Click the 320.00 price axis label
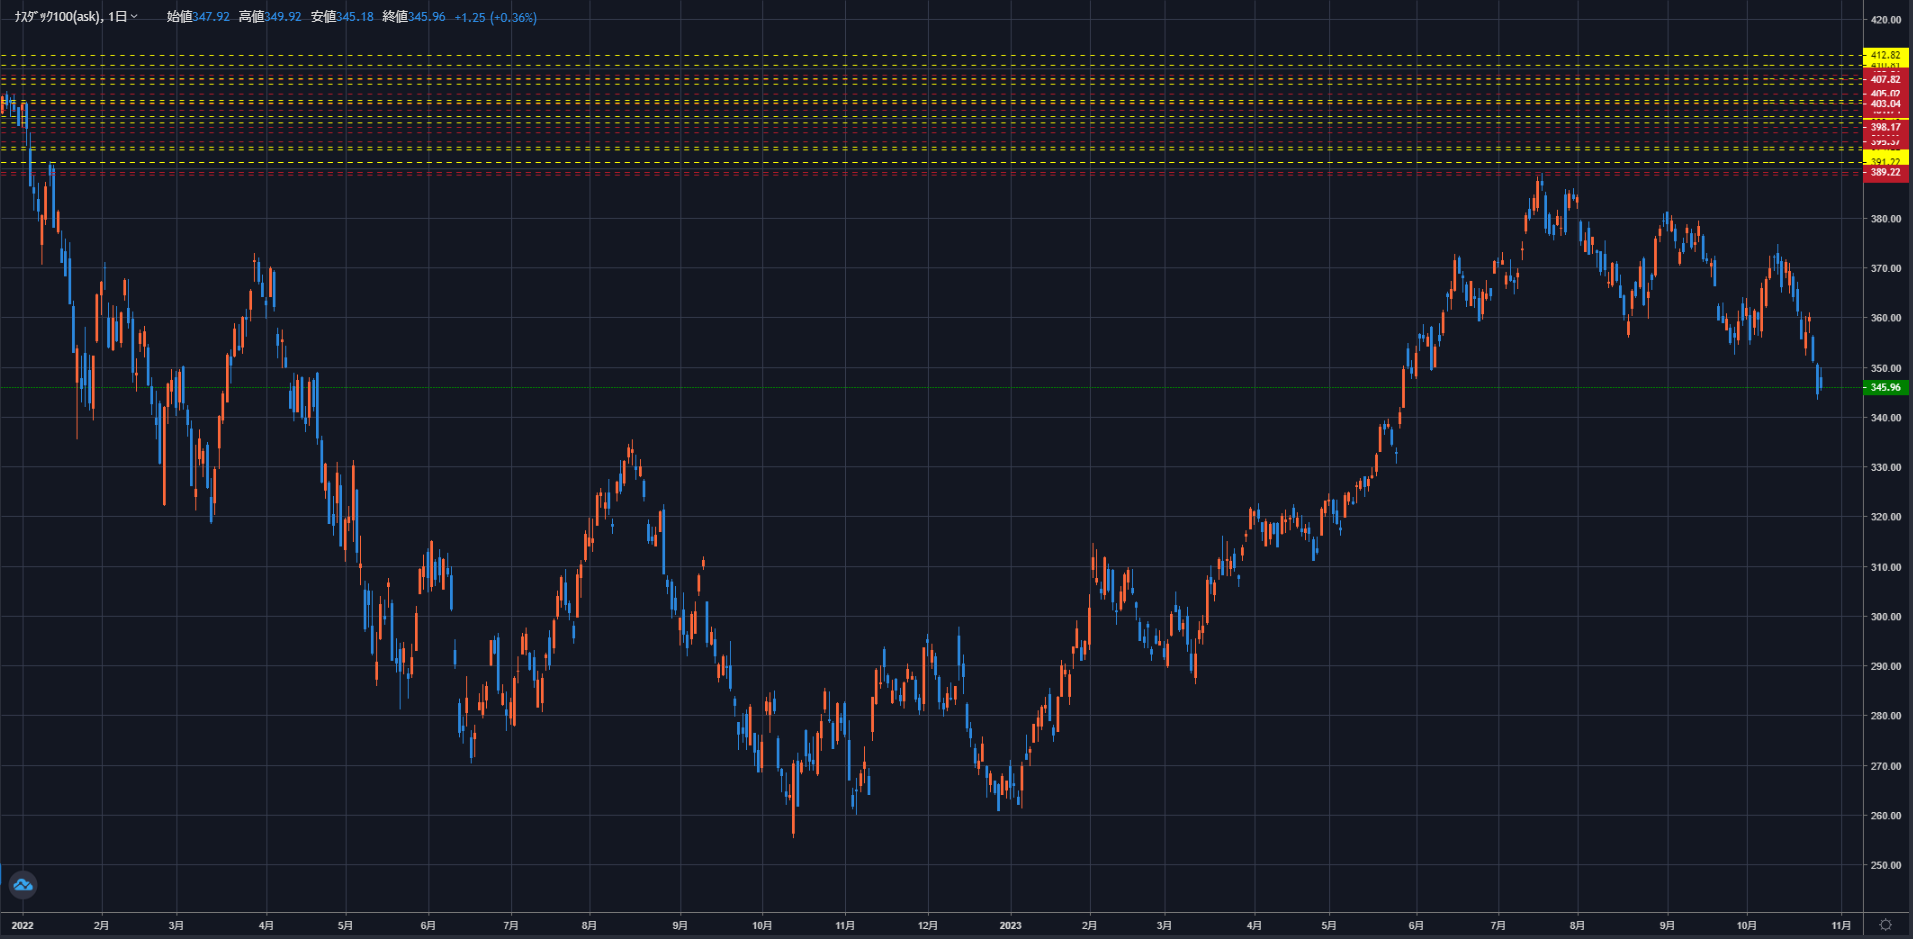The height and width of the screenshot is (939, 1913). pos(1886,517)
